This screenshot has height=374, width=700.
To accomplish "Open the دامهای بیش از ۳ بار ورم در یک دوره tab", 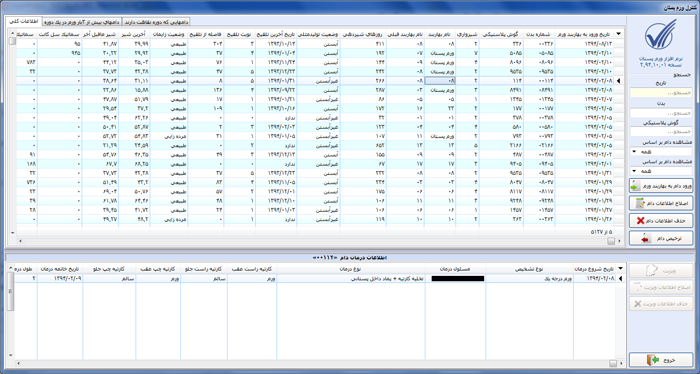I will (x=81, y=22).
